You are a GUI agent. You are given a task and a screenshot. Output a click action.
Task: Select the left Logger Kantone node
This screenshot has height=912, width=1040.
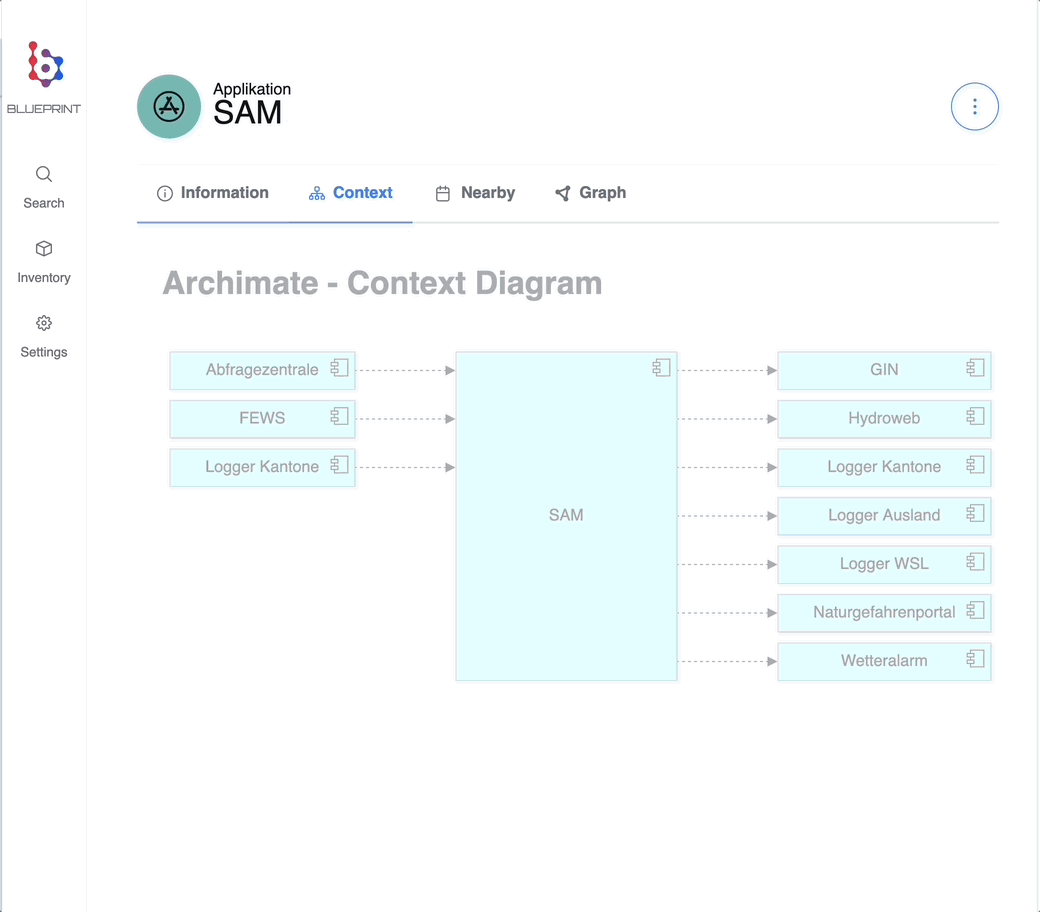263,467
